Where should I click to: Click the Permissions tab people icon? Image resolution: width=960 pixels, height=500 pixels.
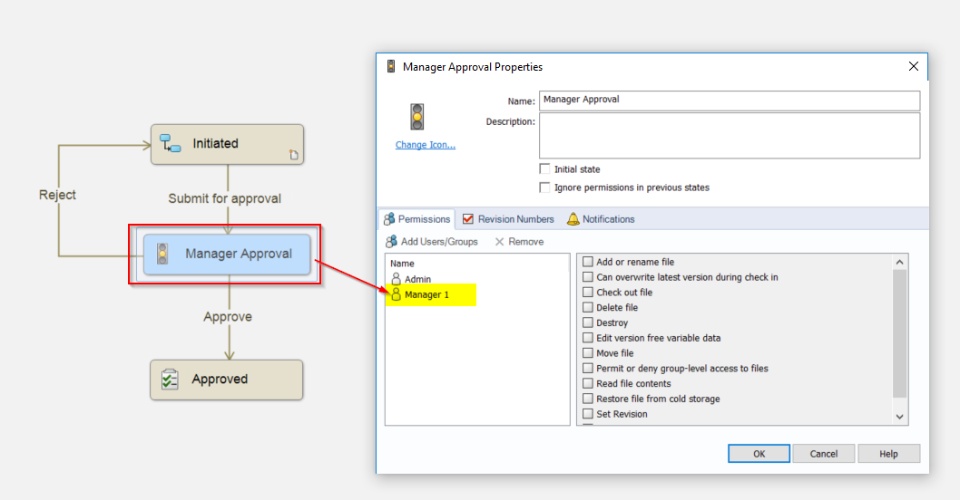pyautogui.click(x=389, y=219)
